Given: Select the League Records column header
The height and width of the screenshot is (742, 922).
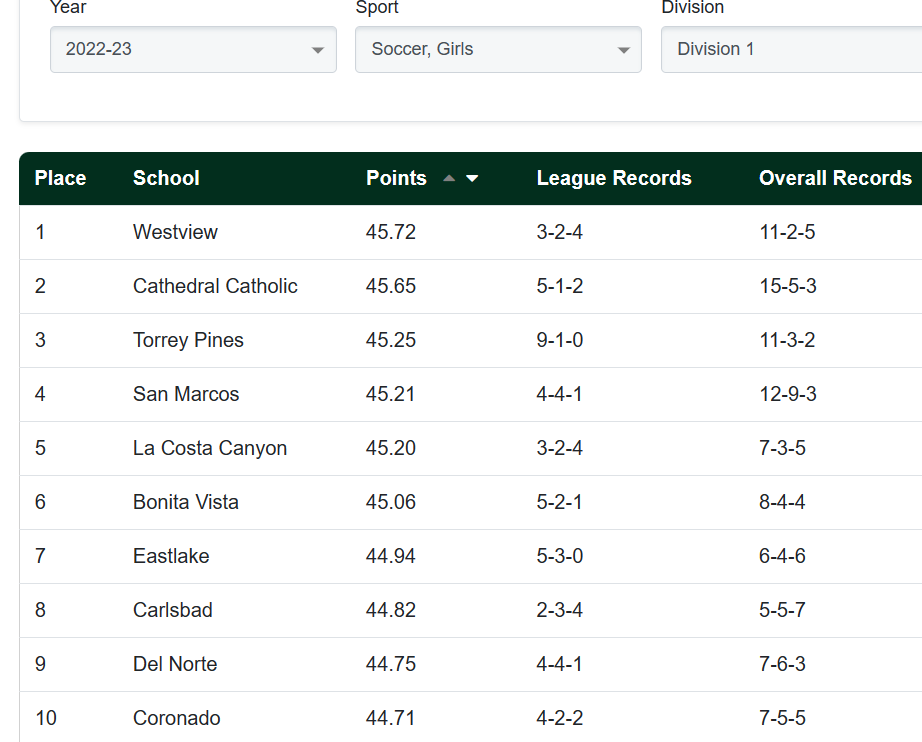Looking at the screenshot, I should (614, 178).
